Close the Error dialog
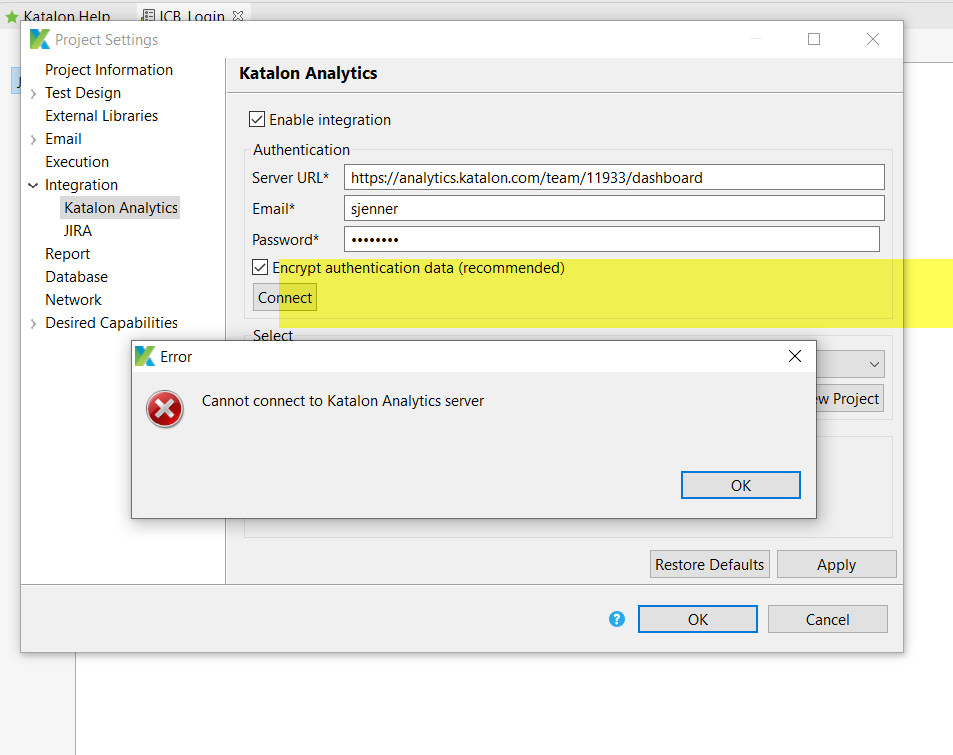 coord(794,356)
